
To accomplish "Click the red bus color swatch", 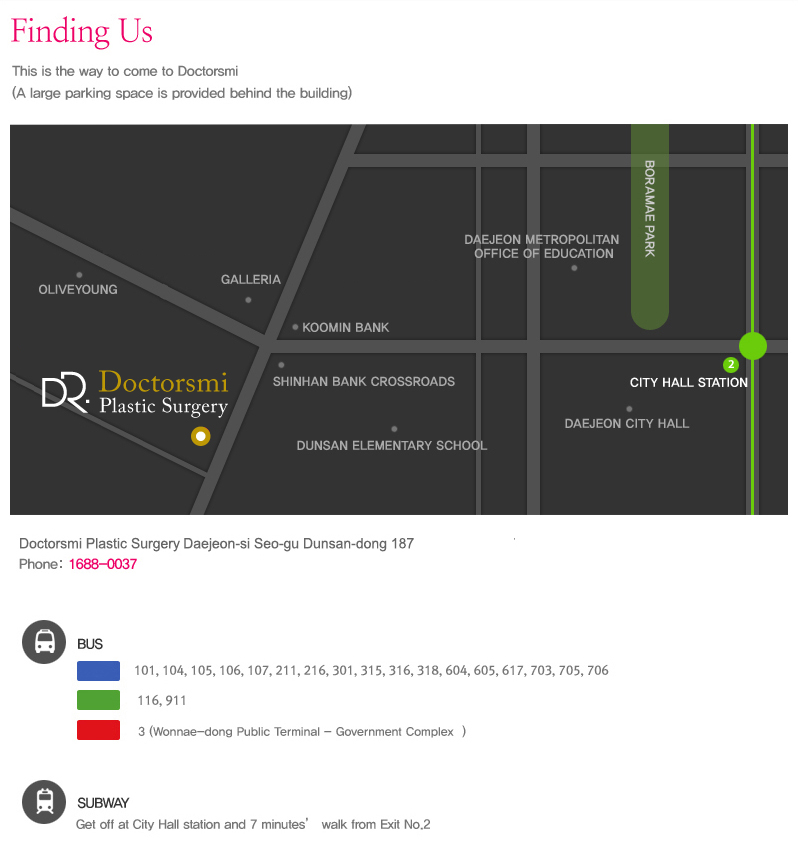I will pyautogui.click(x=98, y=731).
